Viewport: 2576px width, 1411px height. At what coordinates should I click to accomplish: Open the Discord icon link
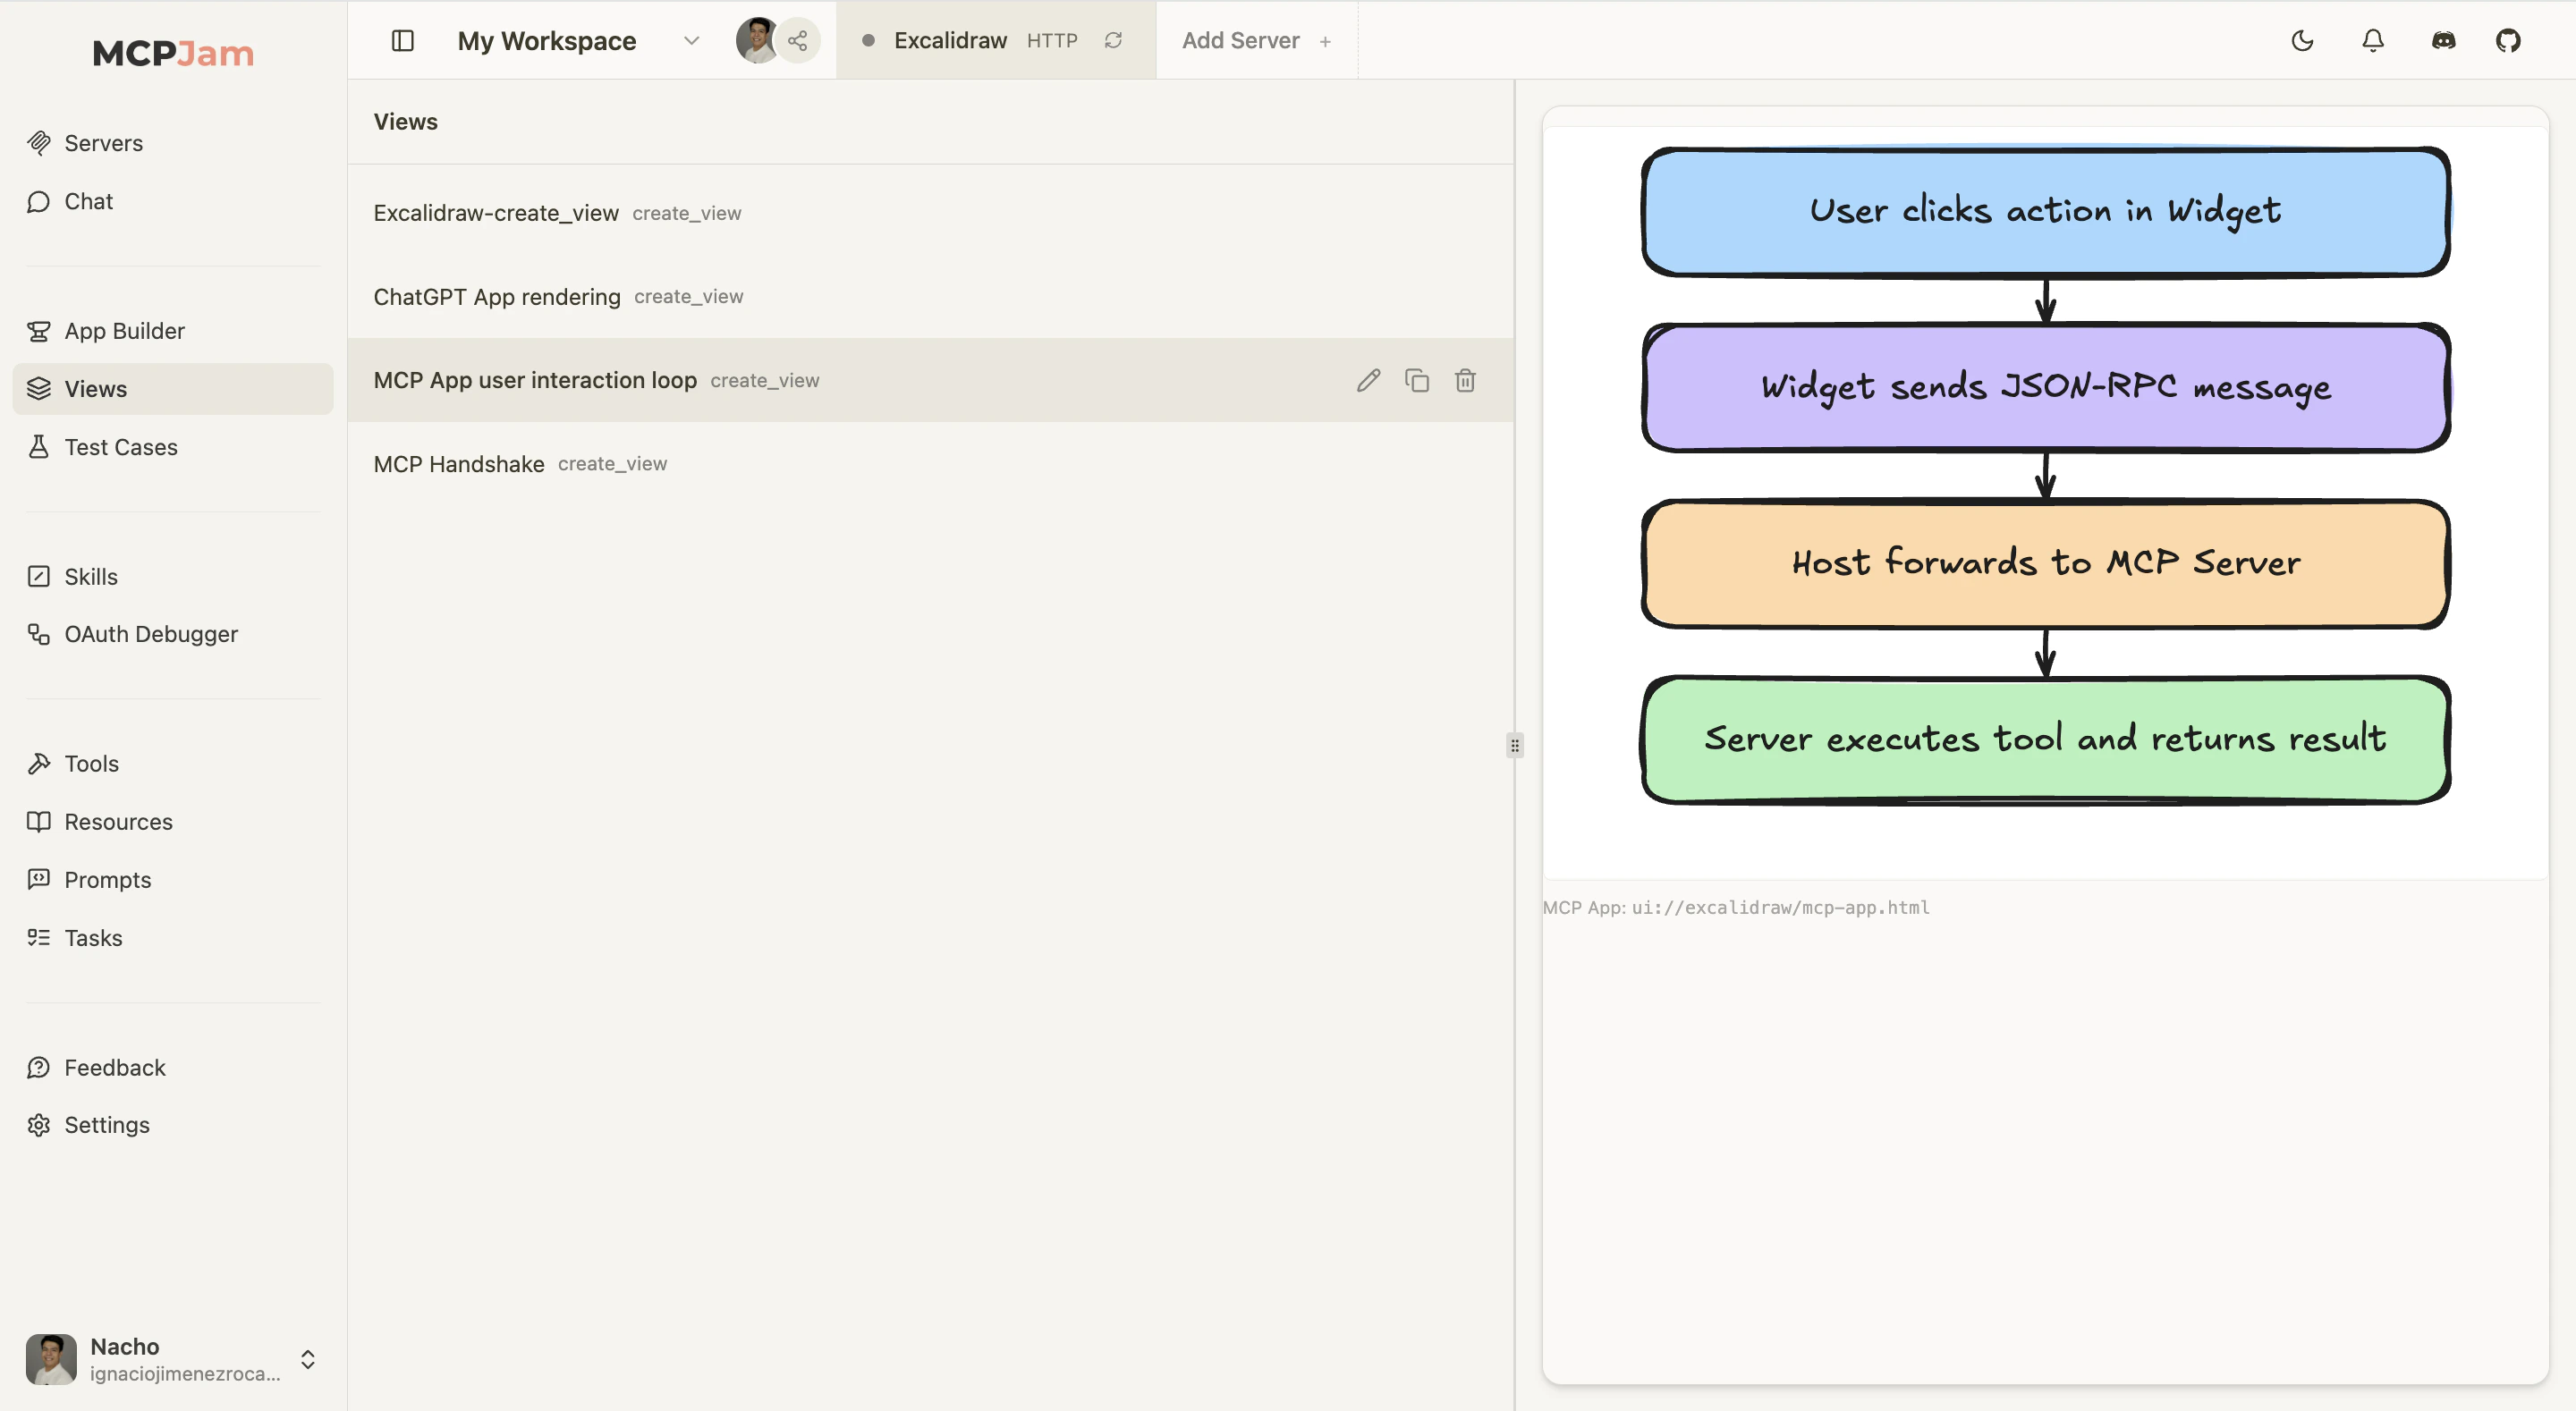pos(2442,41)
